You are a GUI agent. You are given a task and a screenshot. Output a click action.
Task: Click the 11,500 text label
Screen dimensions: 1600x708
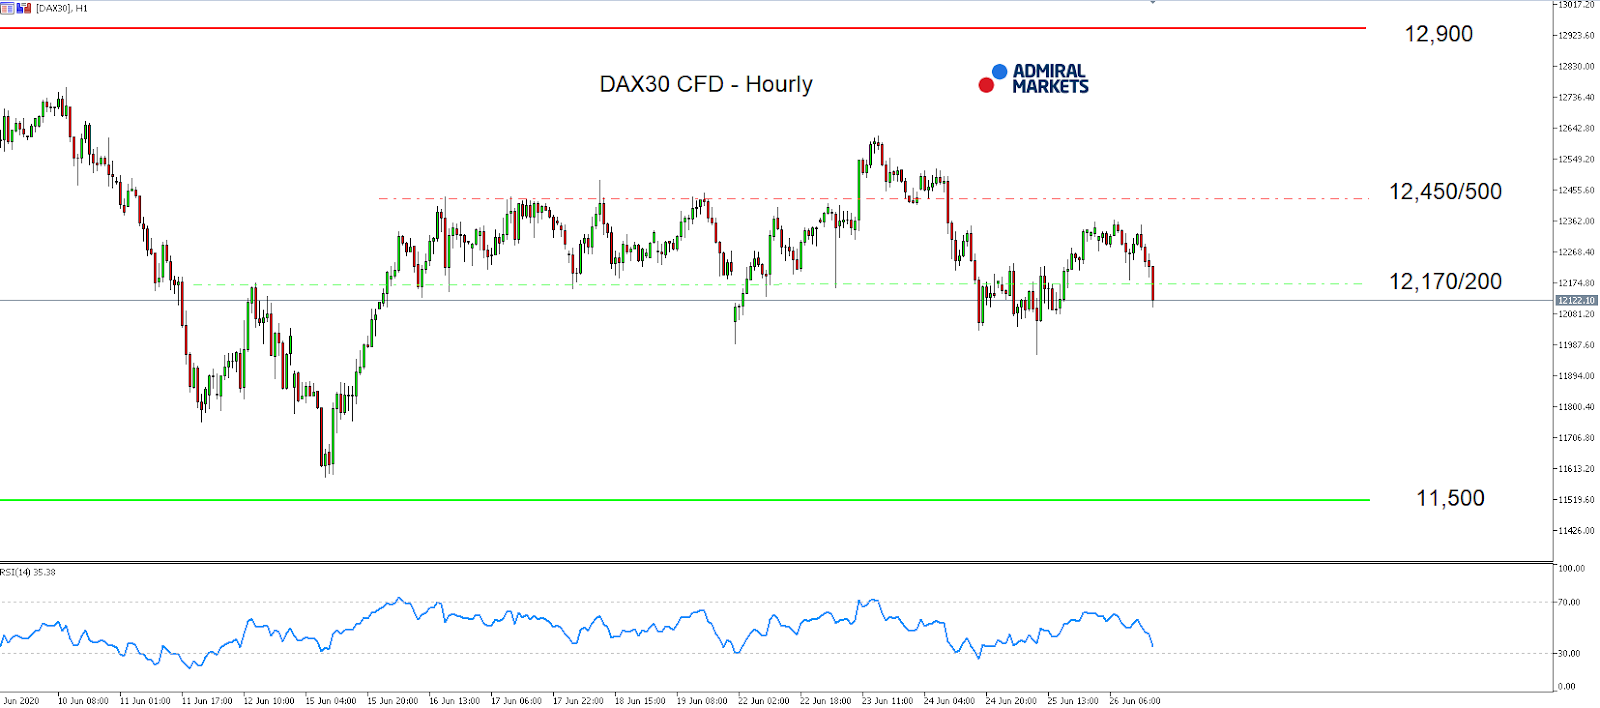pos(1450,498)
